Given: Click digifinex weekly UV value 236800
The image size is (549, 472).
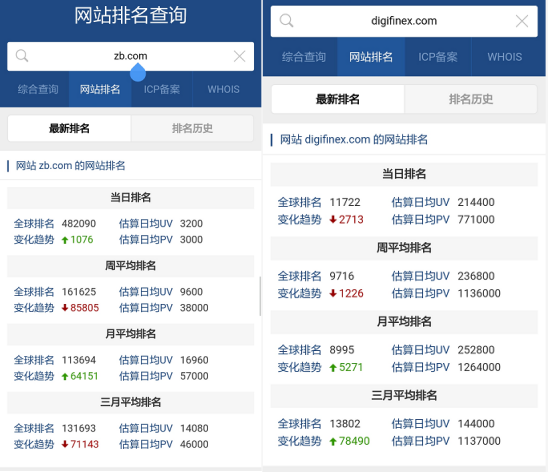Looking at the screenshot, I should point(476,276).
